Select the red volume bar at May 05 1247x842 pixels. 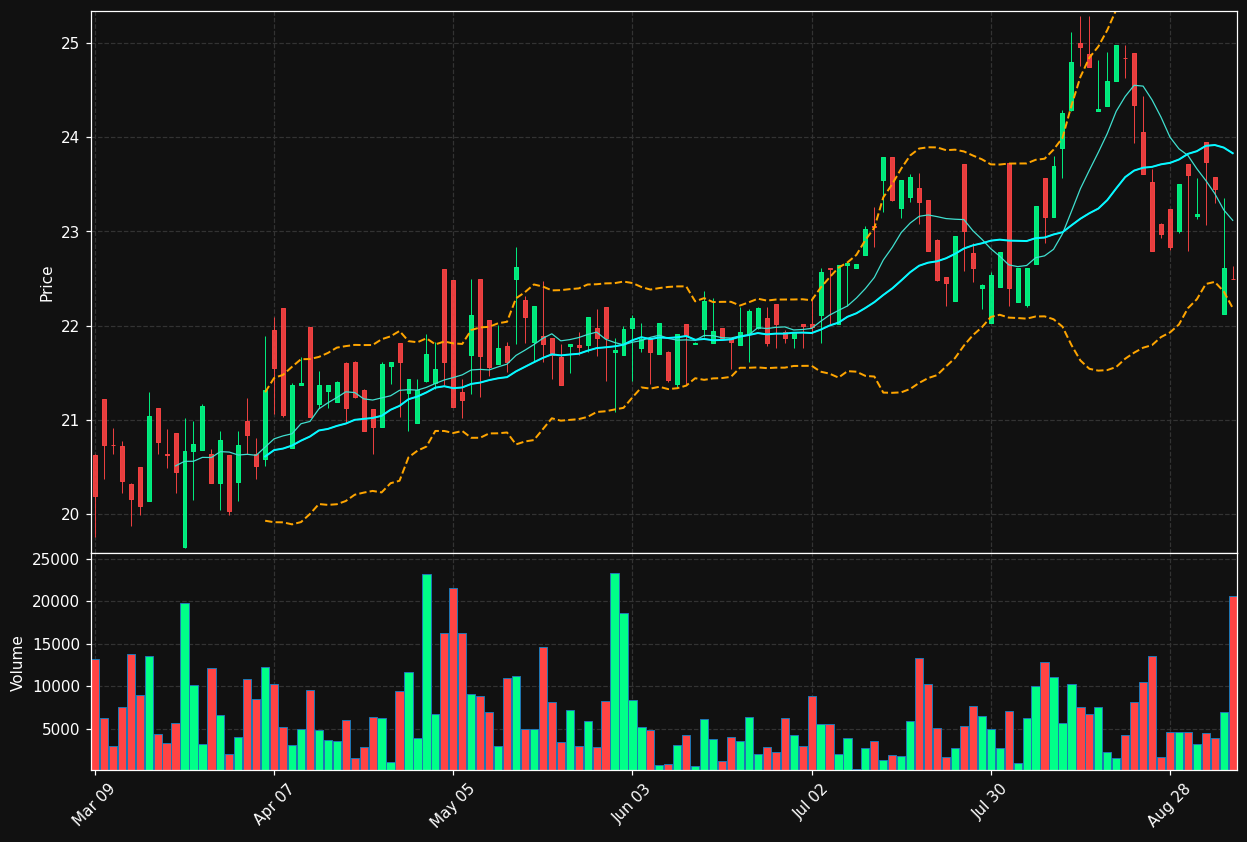(x=453, y=679)
